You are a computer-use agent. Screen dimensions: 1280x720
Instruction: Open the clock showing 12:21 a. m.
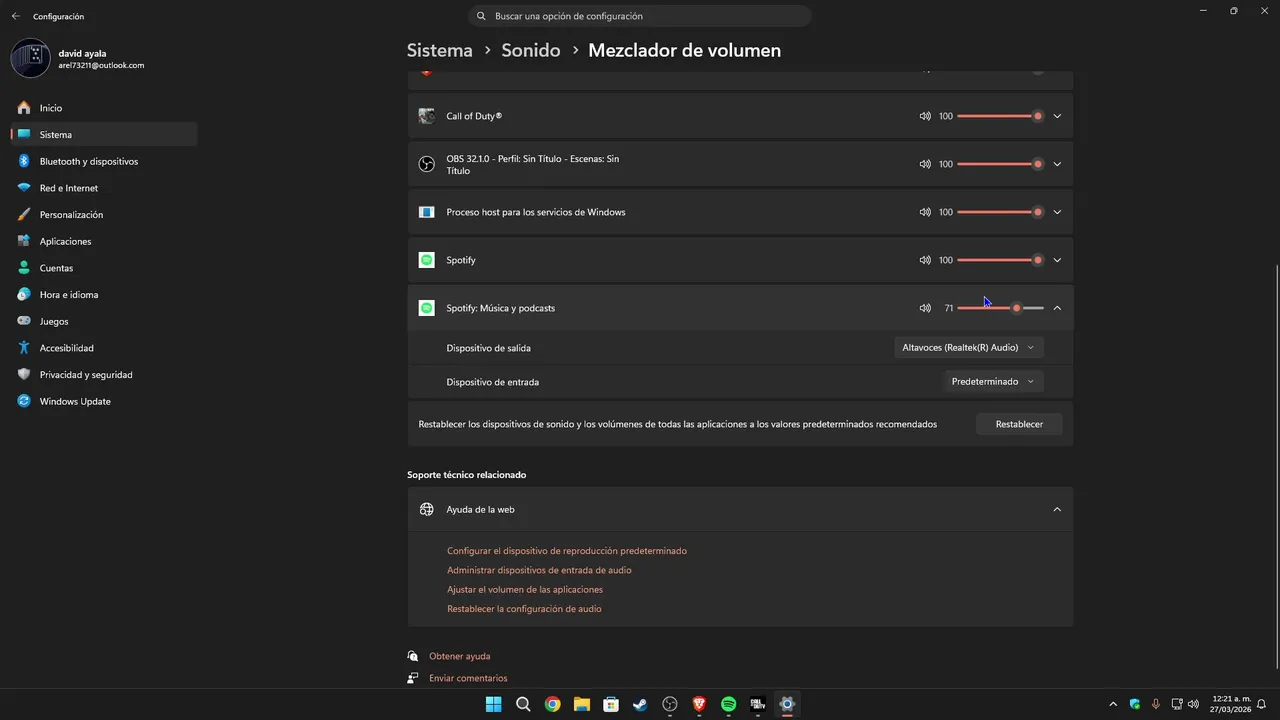click(x=1231, y=704)
